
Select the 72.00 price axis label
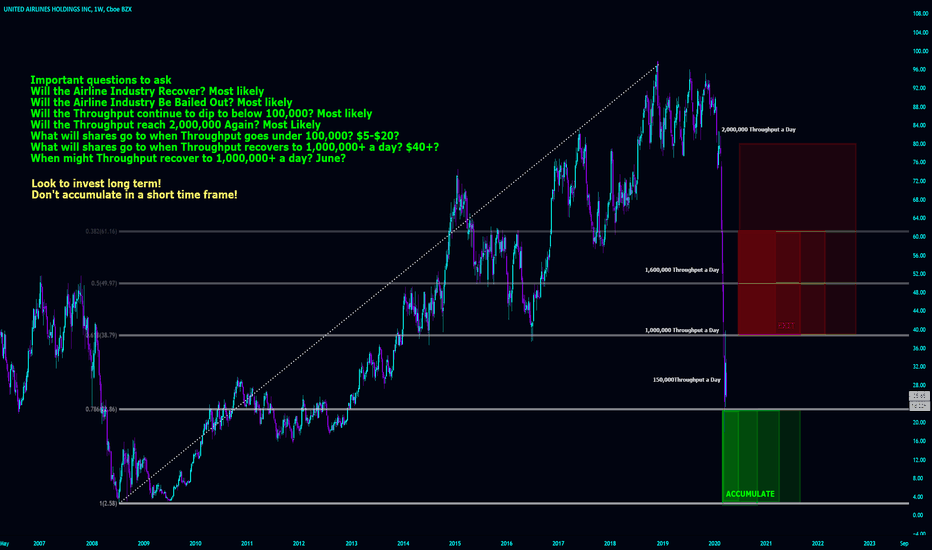point(921,181)
